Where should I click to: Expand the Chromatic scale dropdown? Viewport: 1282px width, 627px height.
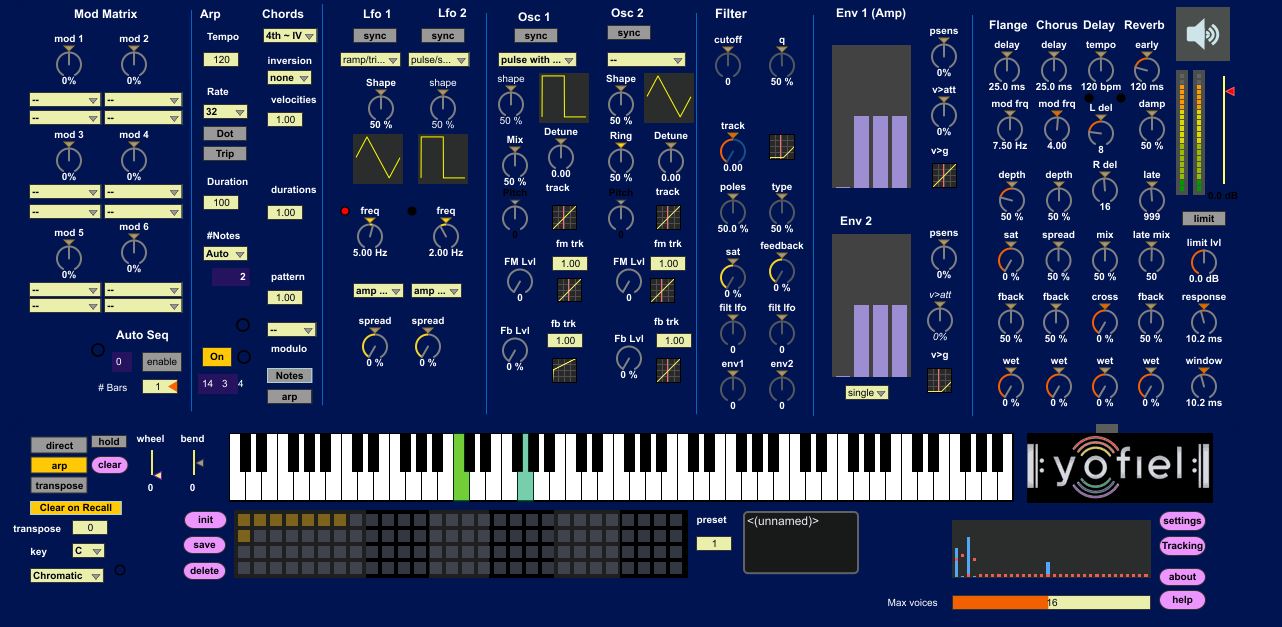(x=67, y=576)
